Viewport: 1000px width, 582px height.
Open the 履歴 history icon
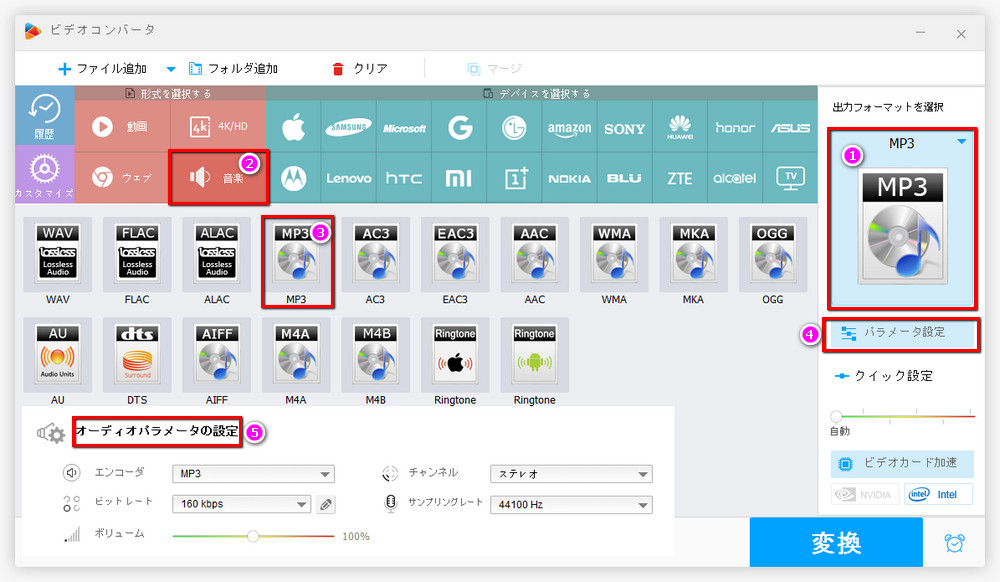tap(44, 114)
